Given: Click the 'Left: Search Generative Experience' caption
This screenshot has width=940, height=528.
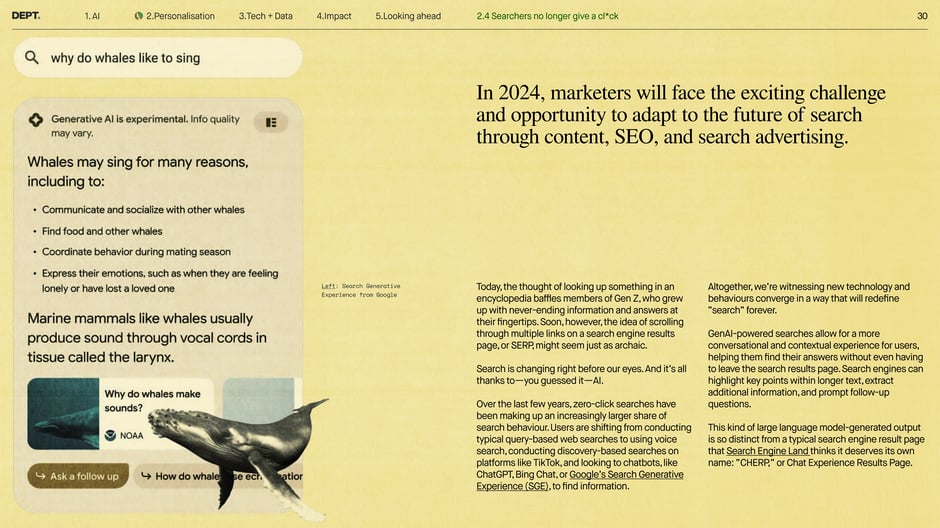Looking at the screenshot, I should point(361,290).
